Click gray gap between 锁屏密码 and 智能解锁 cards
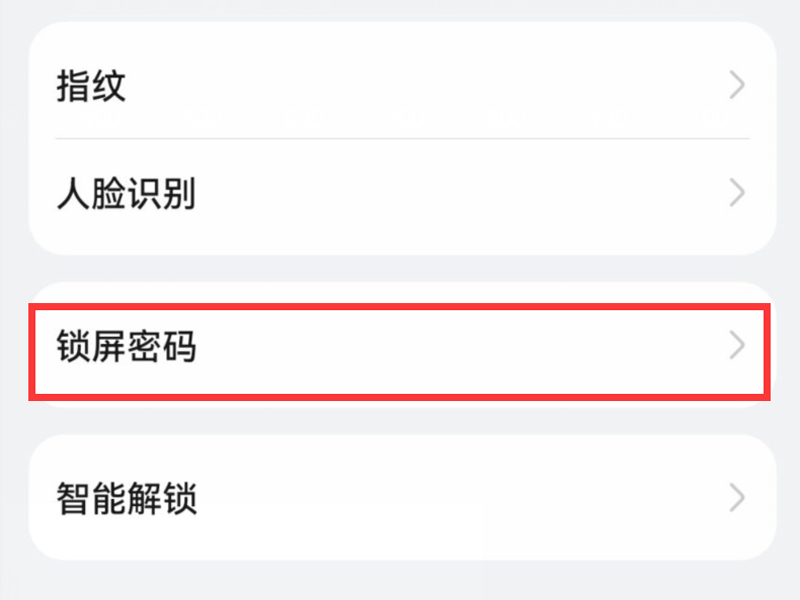The width and height of the screenshot is (800, 600). pos(400,419)
